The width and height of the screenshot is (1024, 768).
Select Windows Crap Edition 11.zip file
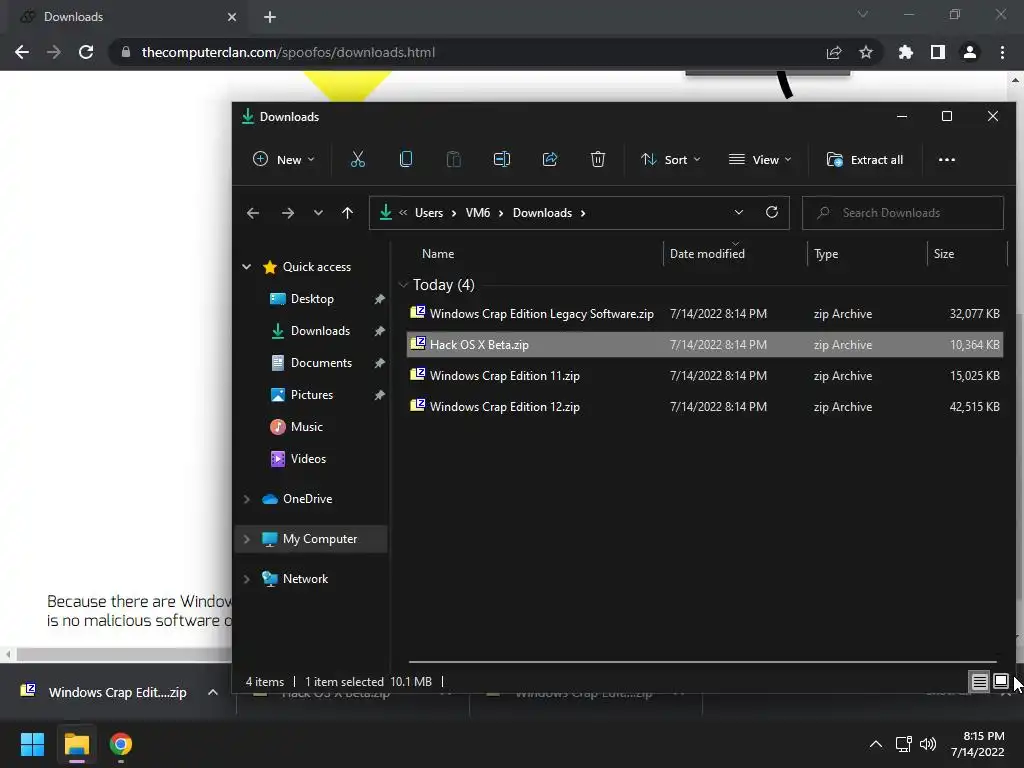pos(705,376)
